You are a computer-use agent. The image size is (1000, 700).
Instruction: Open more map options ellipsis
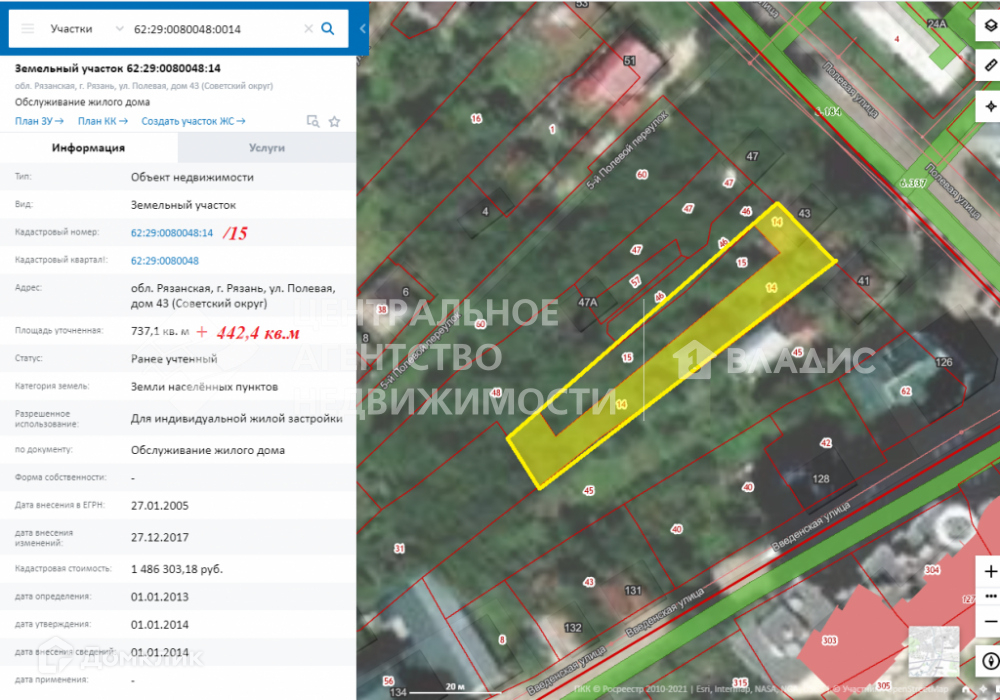pos(990,596)
